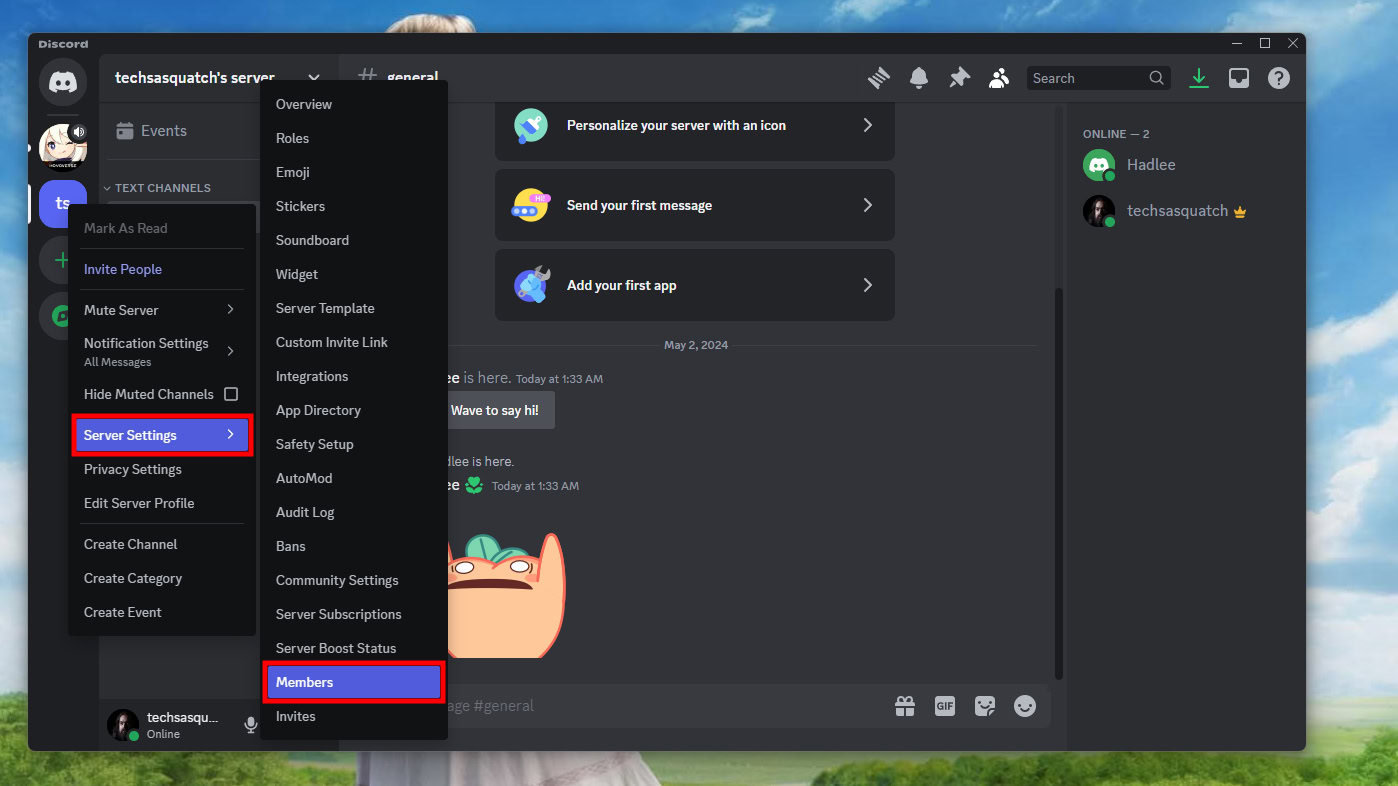Open the sticker picker icon
This screenshot has width=1398, height=786.
coord(985,706)
